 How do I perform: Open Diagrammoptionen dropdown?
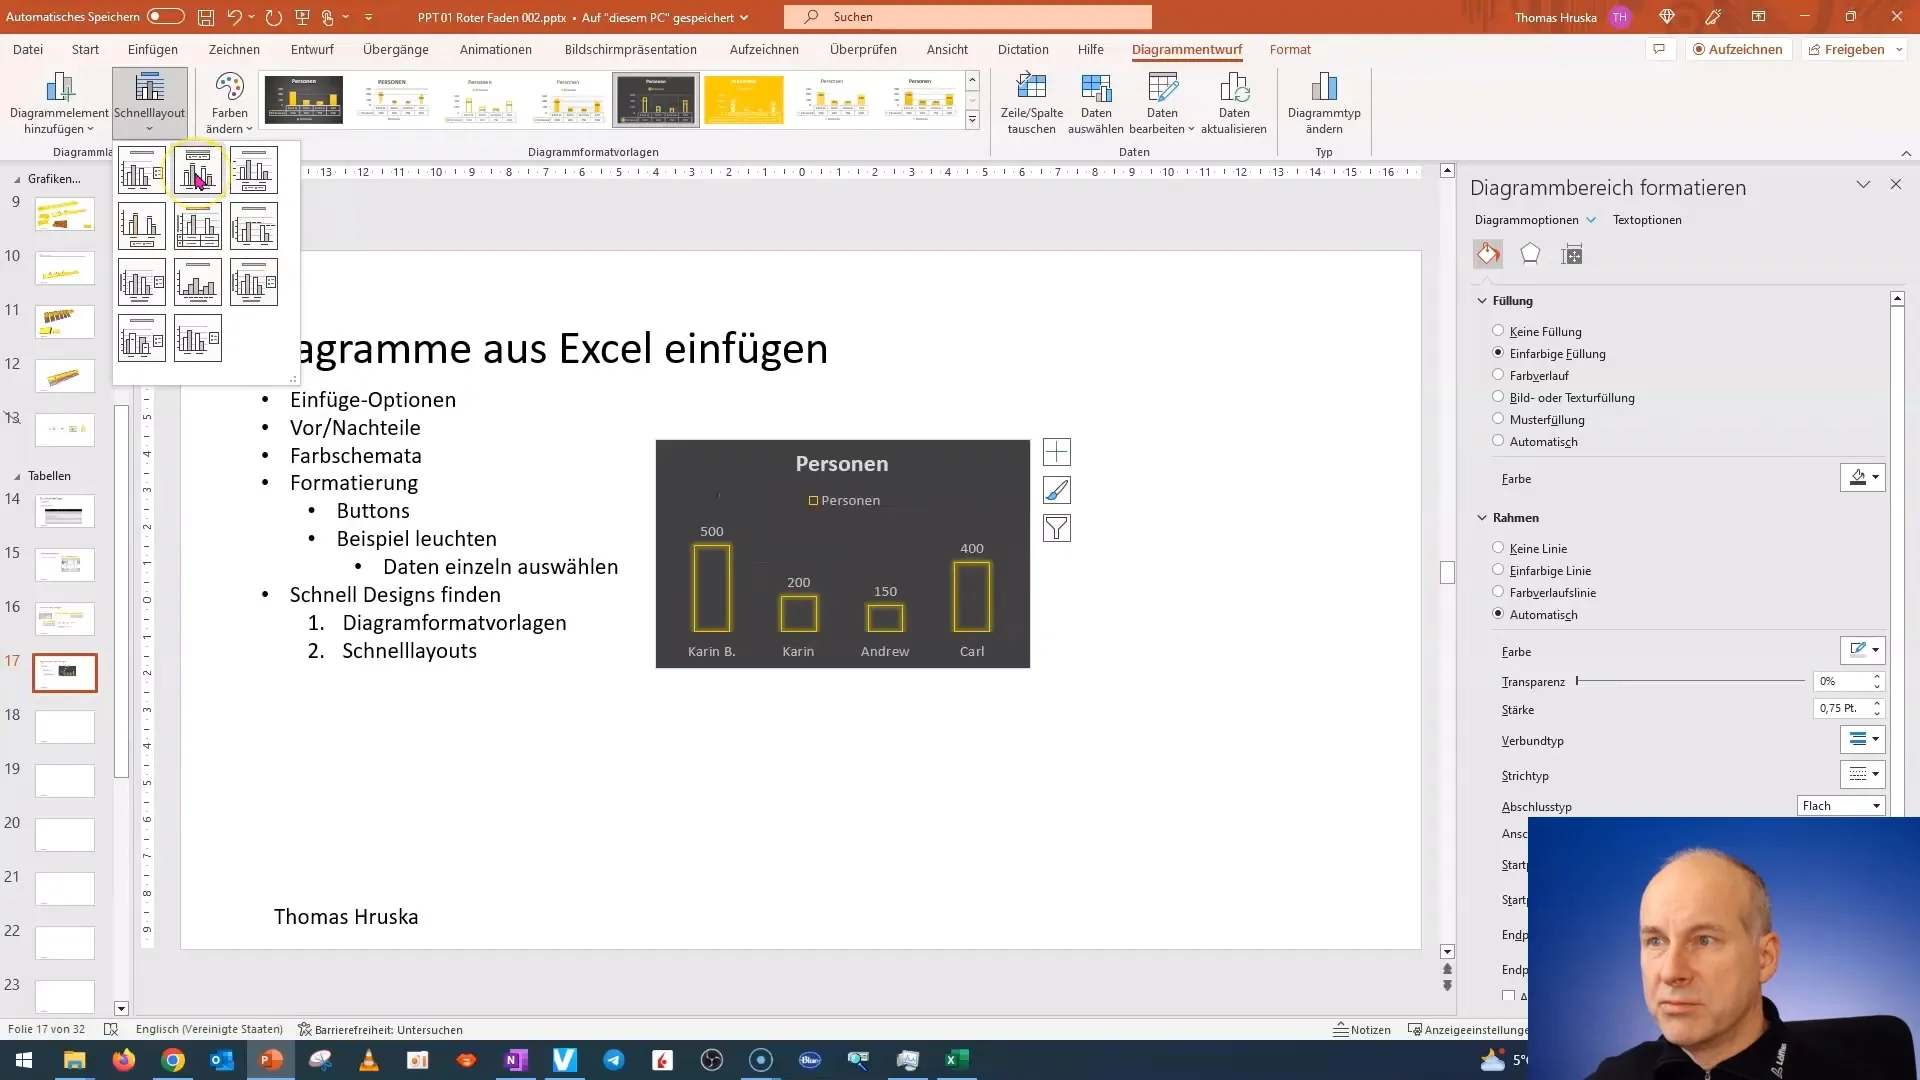[x=1535, y=218]
